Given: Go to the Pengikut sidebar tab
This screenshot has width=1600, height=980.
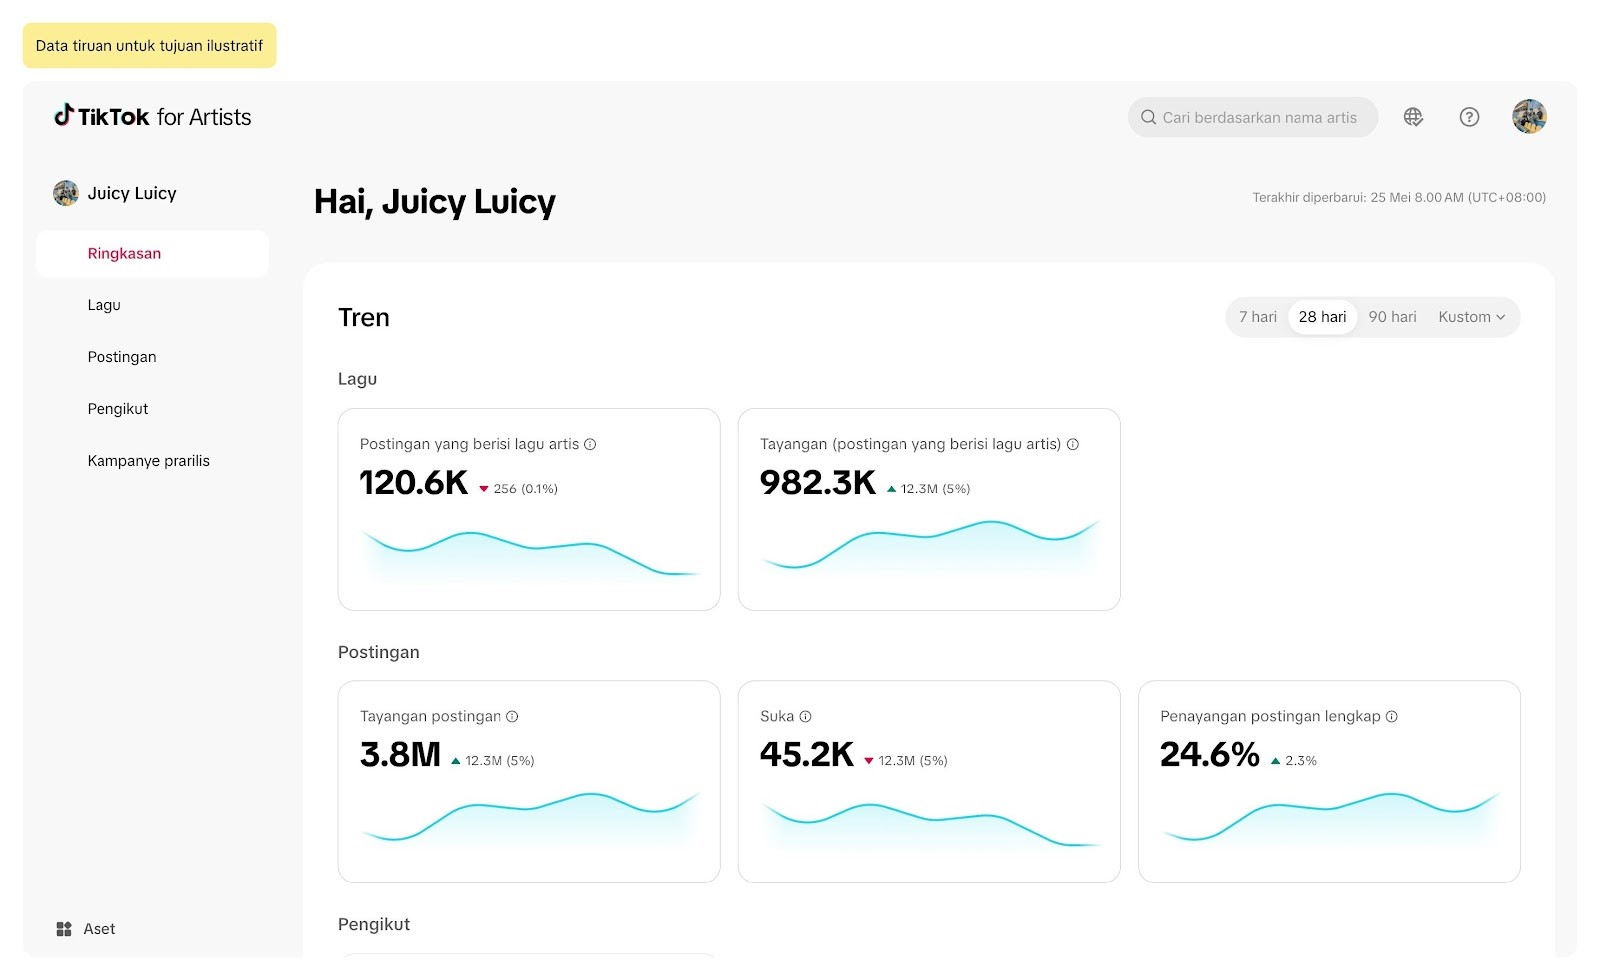Looking at the screenshot, I should (x=118, y=409).
